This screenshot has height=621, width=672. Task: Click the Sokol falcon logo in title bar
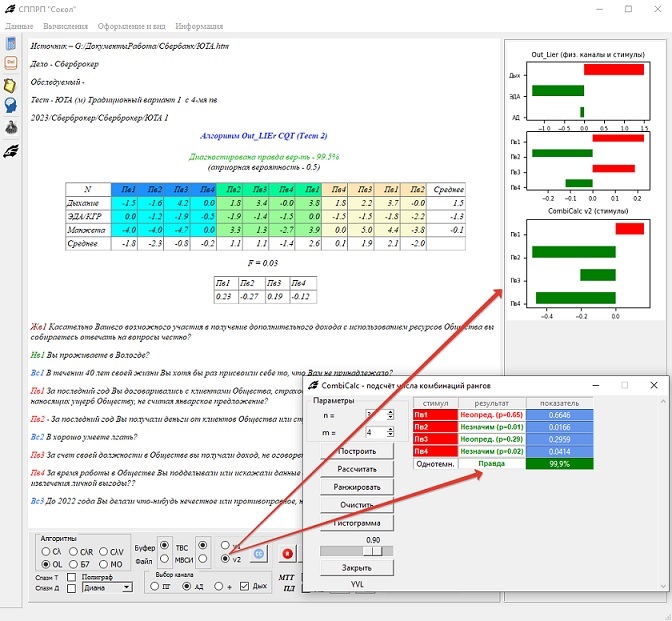[10, 9]
